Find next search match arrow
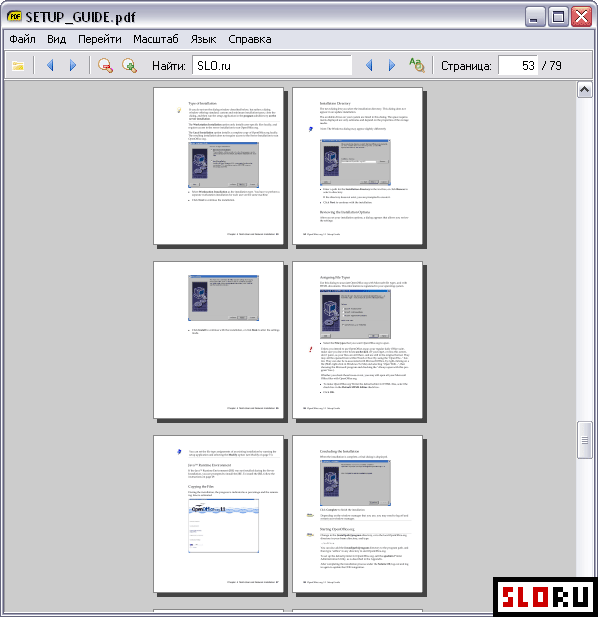 point(392,65)
